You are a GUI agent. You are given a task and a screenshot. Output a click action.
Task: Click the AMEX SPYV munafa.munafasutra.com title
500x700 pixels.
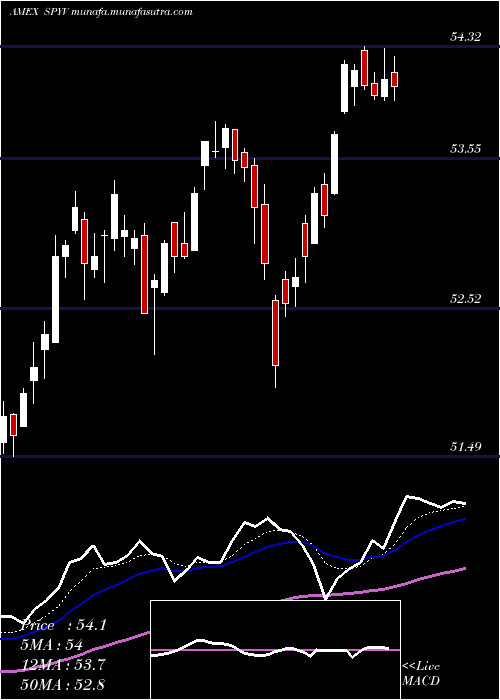(101, 12)
